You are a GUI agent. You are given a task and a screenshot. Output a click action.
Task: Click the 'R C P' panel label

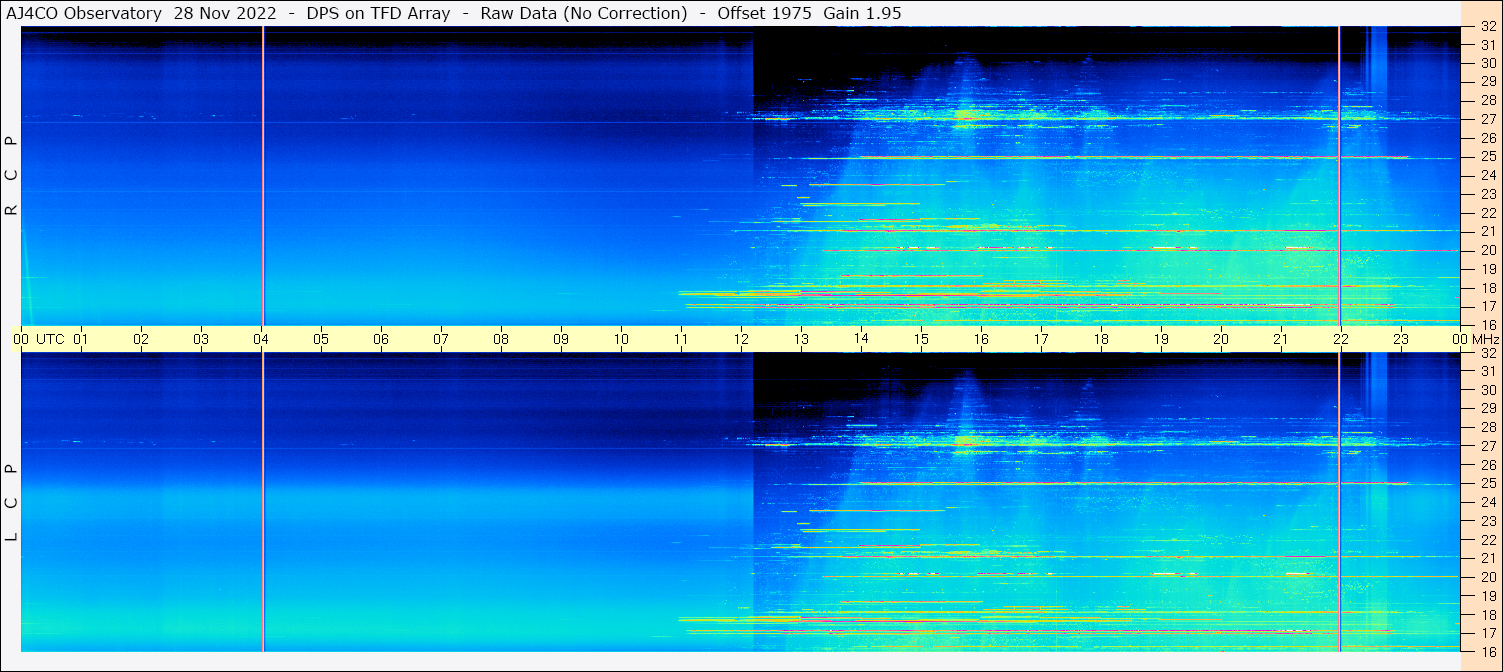click(x=12, y=175)
